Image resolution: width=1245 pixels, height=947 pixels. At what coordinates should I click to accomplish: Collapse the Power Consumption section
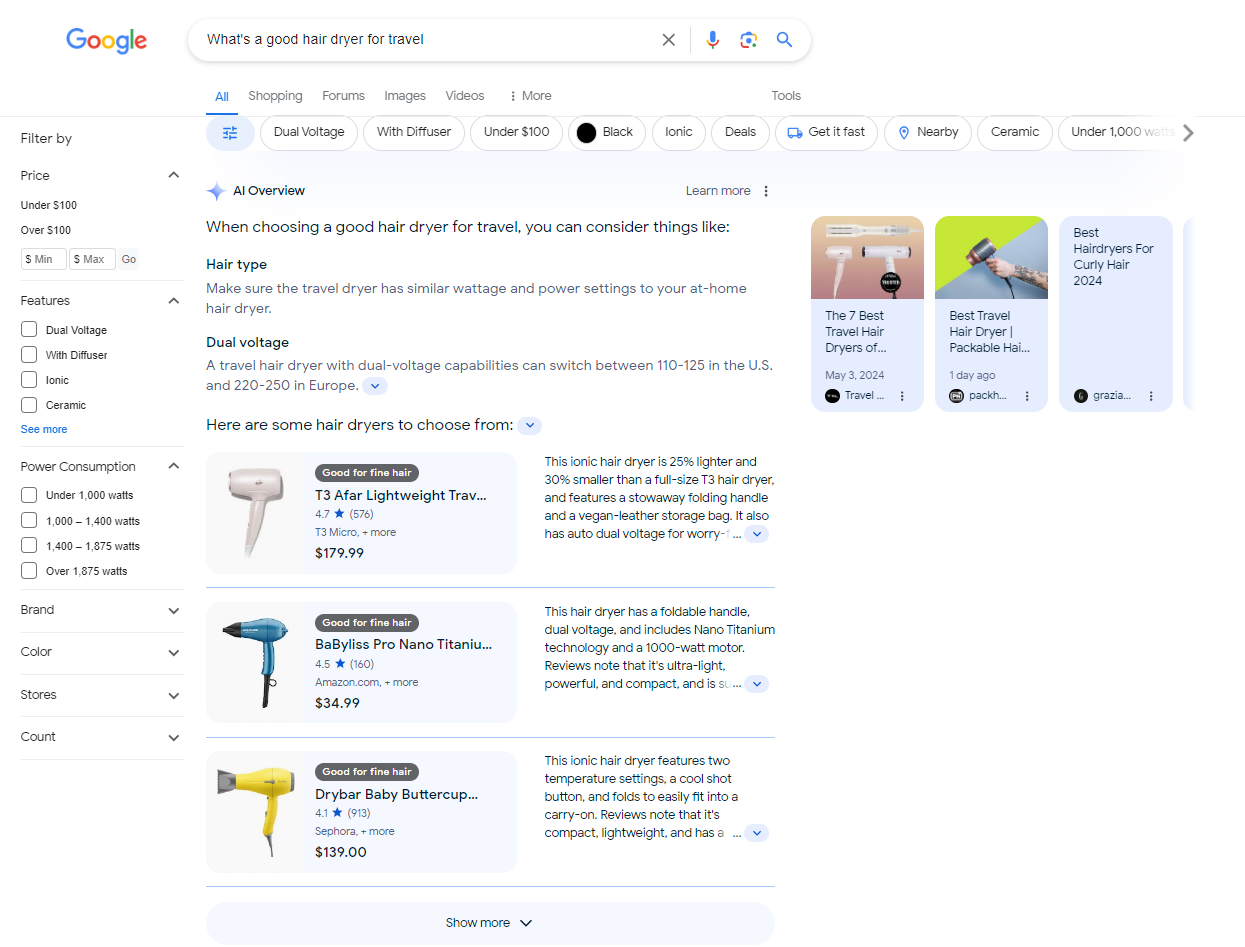point(173,466)
